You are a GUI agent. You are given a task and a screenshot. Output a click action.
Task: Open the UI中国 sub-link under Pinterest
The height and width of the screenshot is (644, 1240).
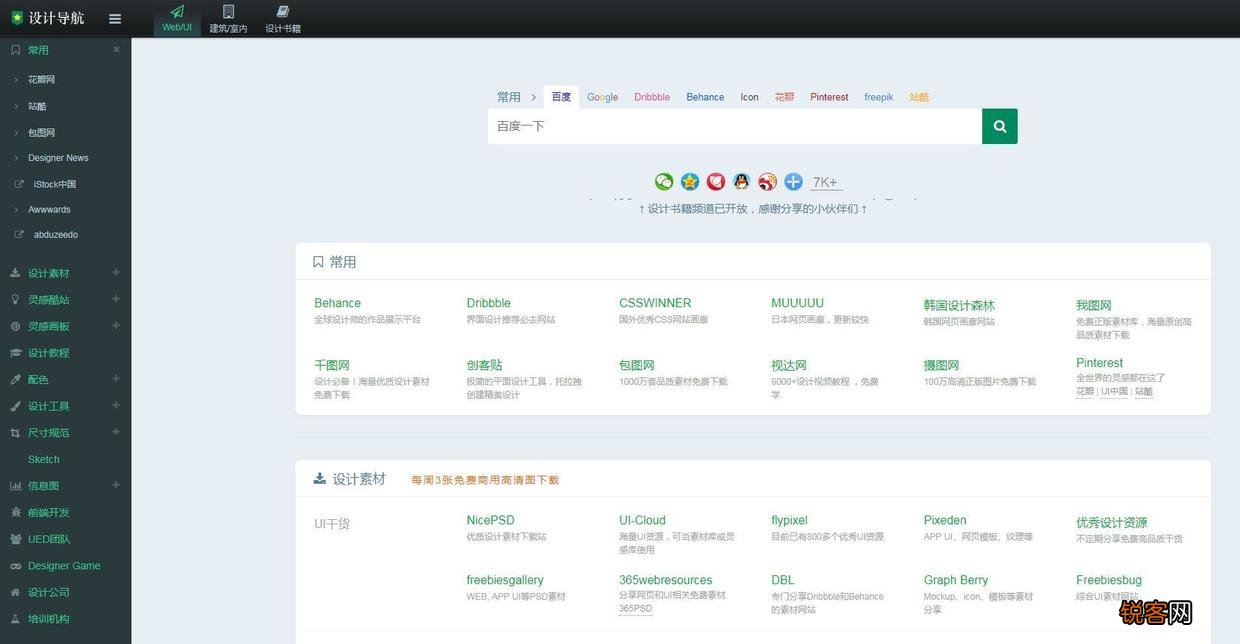point(1114,391)
